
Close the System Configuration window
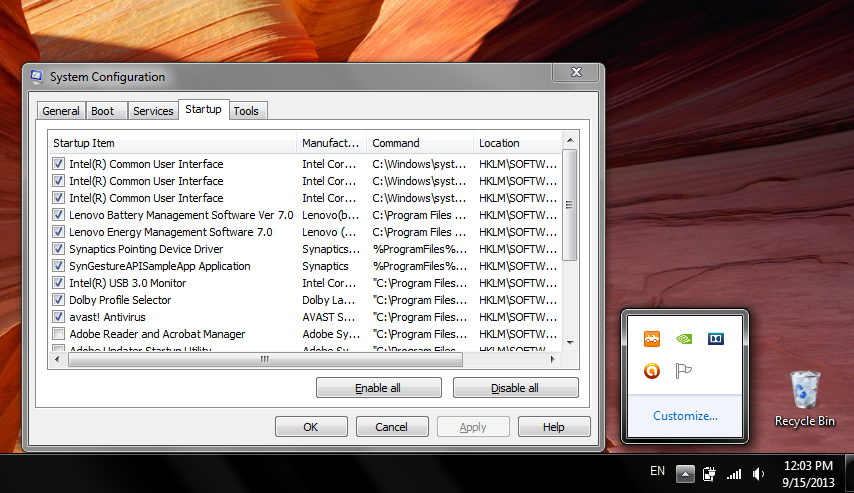click(577, 72)
